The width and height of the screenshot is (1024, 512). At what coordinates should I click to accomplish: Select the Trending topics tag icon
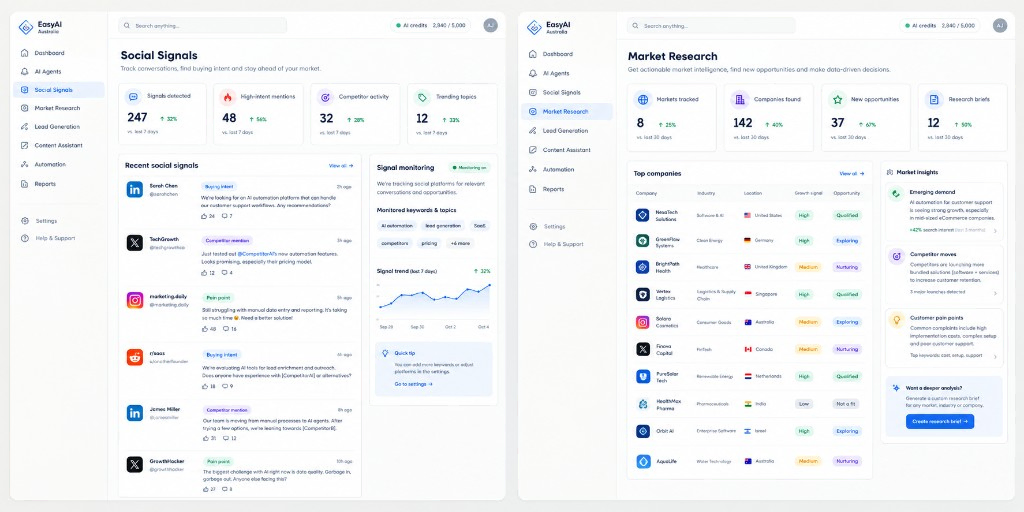pos(422,97)
